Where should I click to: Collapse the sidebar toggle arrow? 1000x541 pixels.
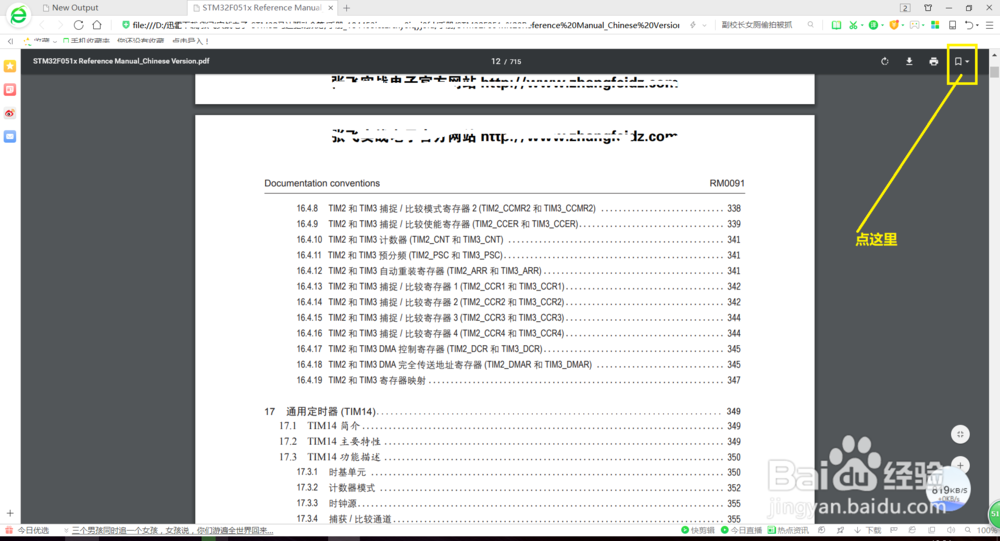click(x=10, y=41)
